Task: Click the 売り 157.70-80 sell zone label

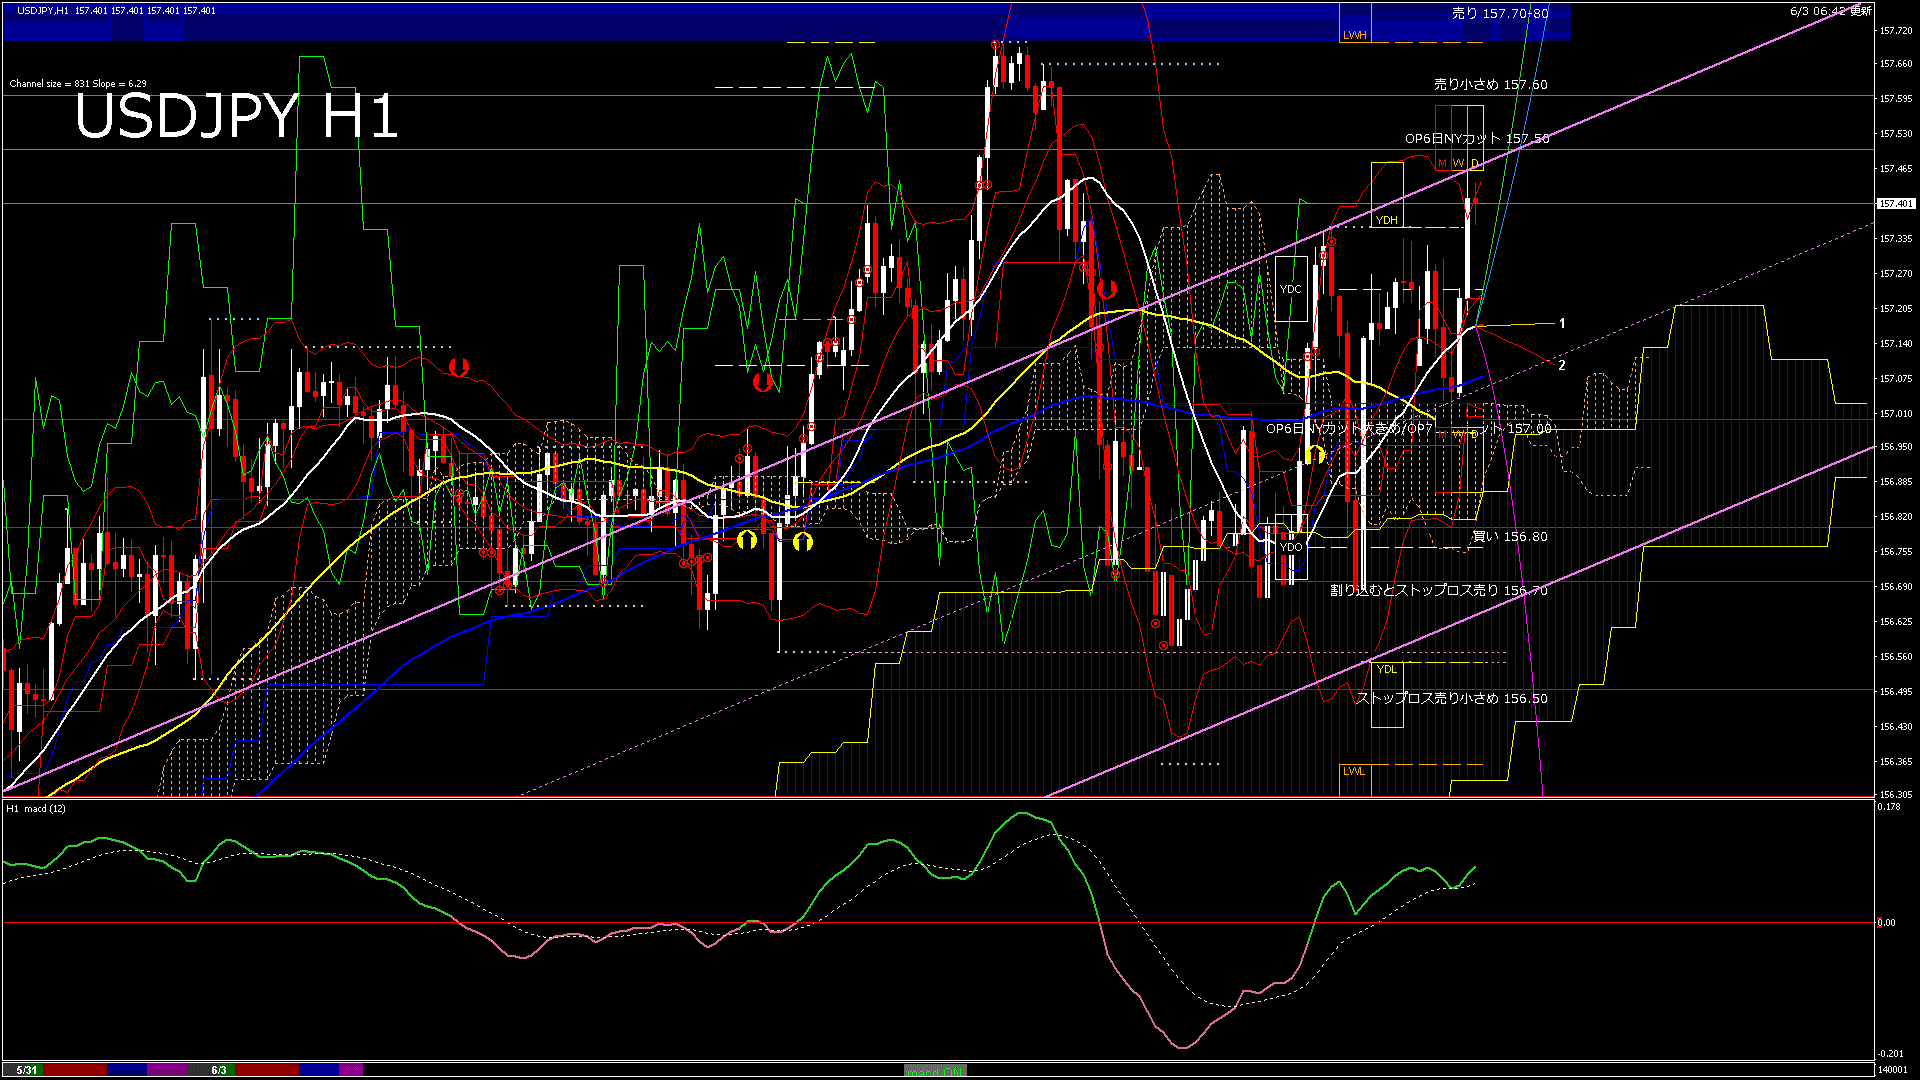Action: 1500,13
